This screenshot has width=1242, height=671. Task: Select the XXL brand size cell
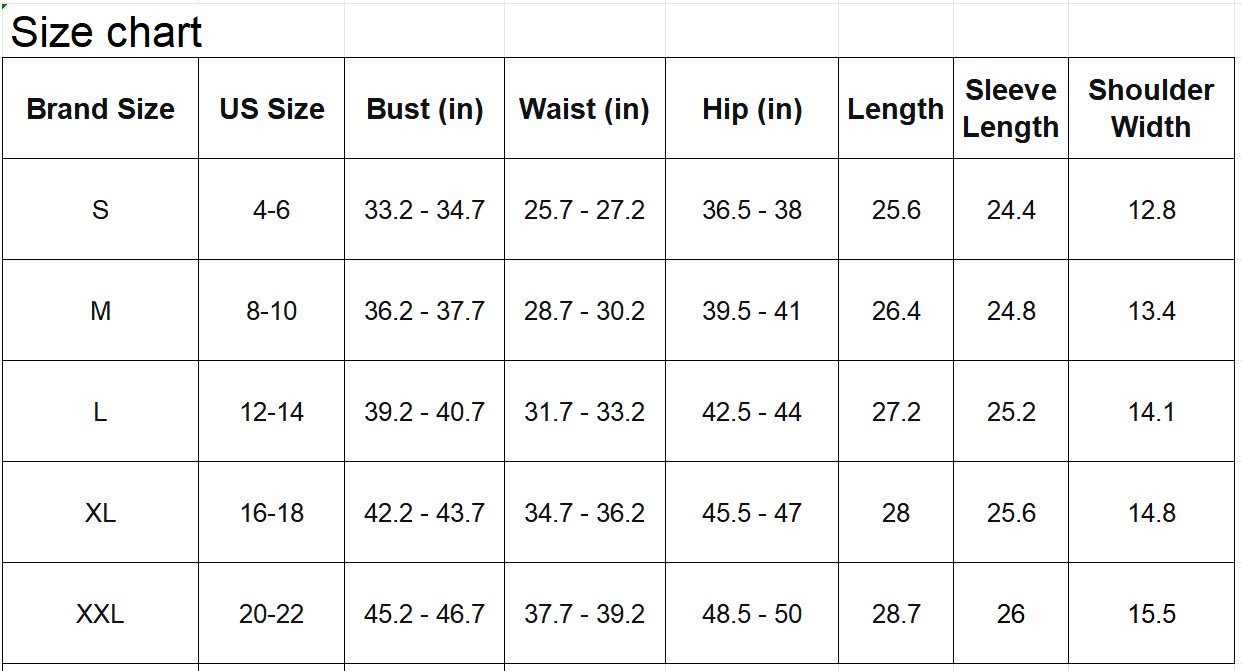click(100, 614)
